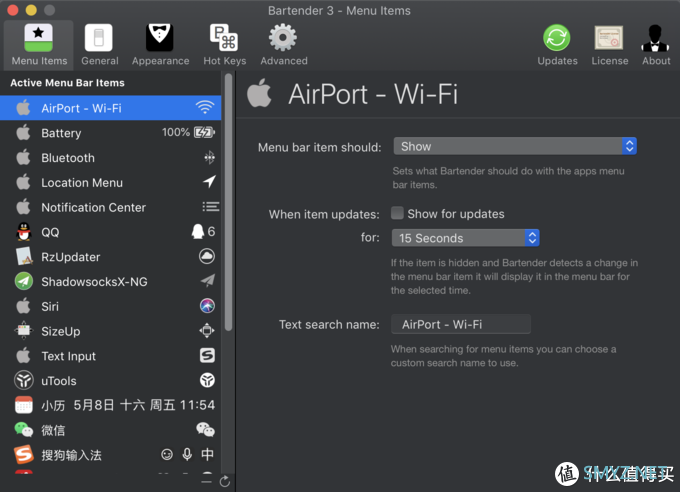The image size is (680, 492).
Task: Select Text Input in the list
Action: (x=111, y=355)
